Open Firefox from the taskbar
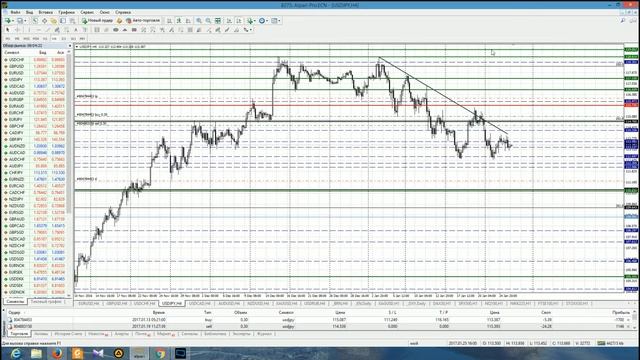The width and height of the screenshot is (640, 360). (57, 353)
